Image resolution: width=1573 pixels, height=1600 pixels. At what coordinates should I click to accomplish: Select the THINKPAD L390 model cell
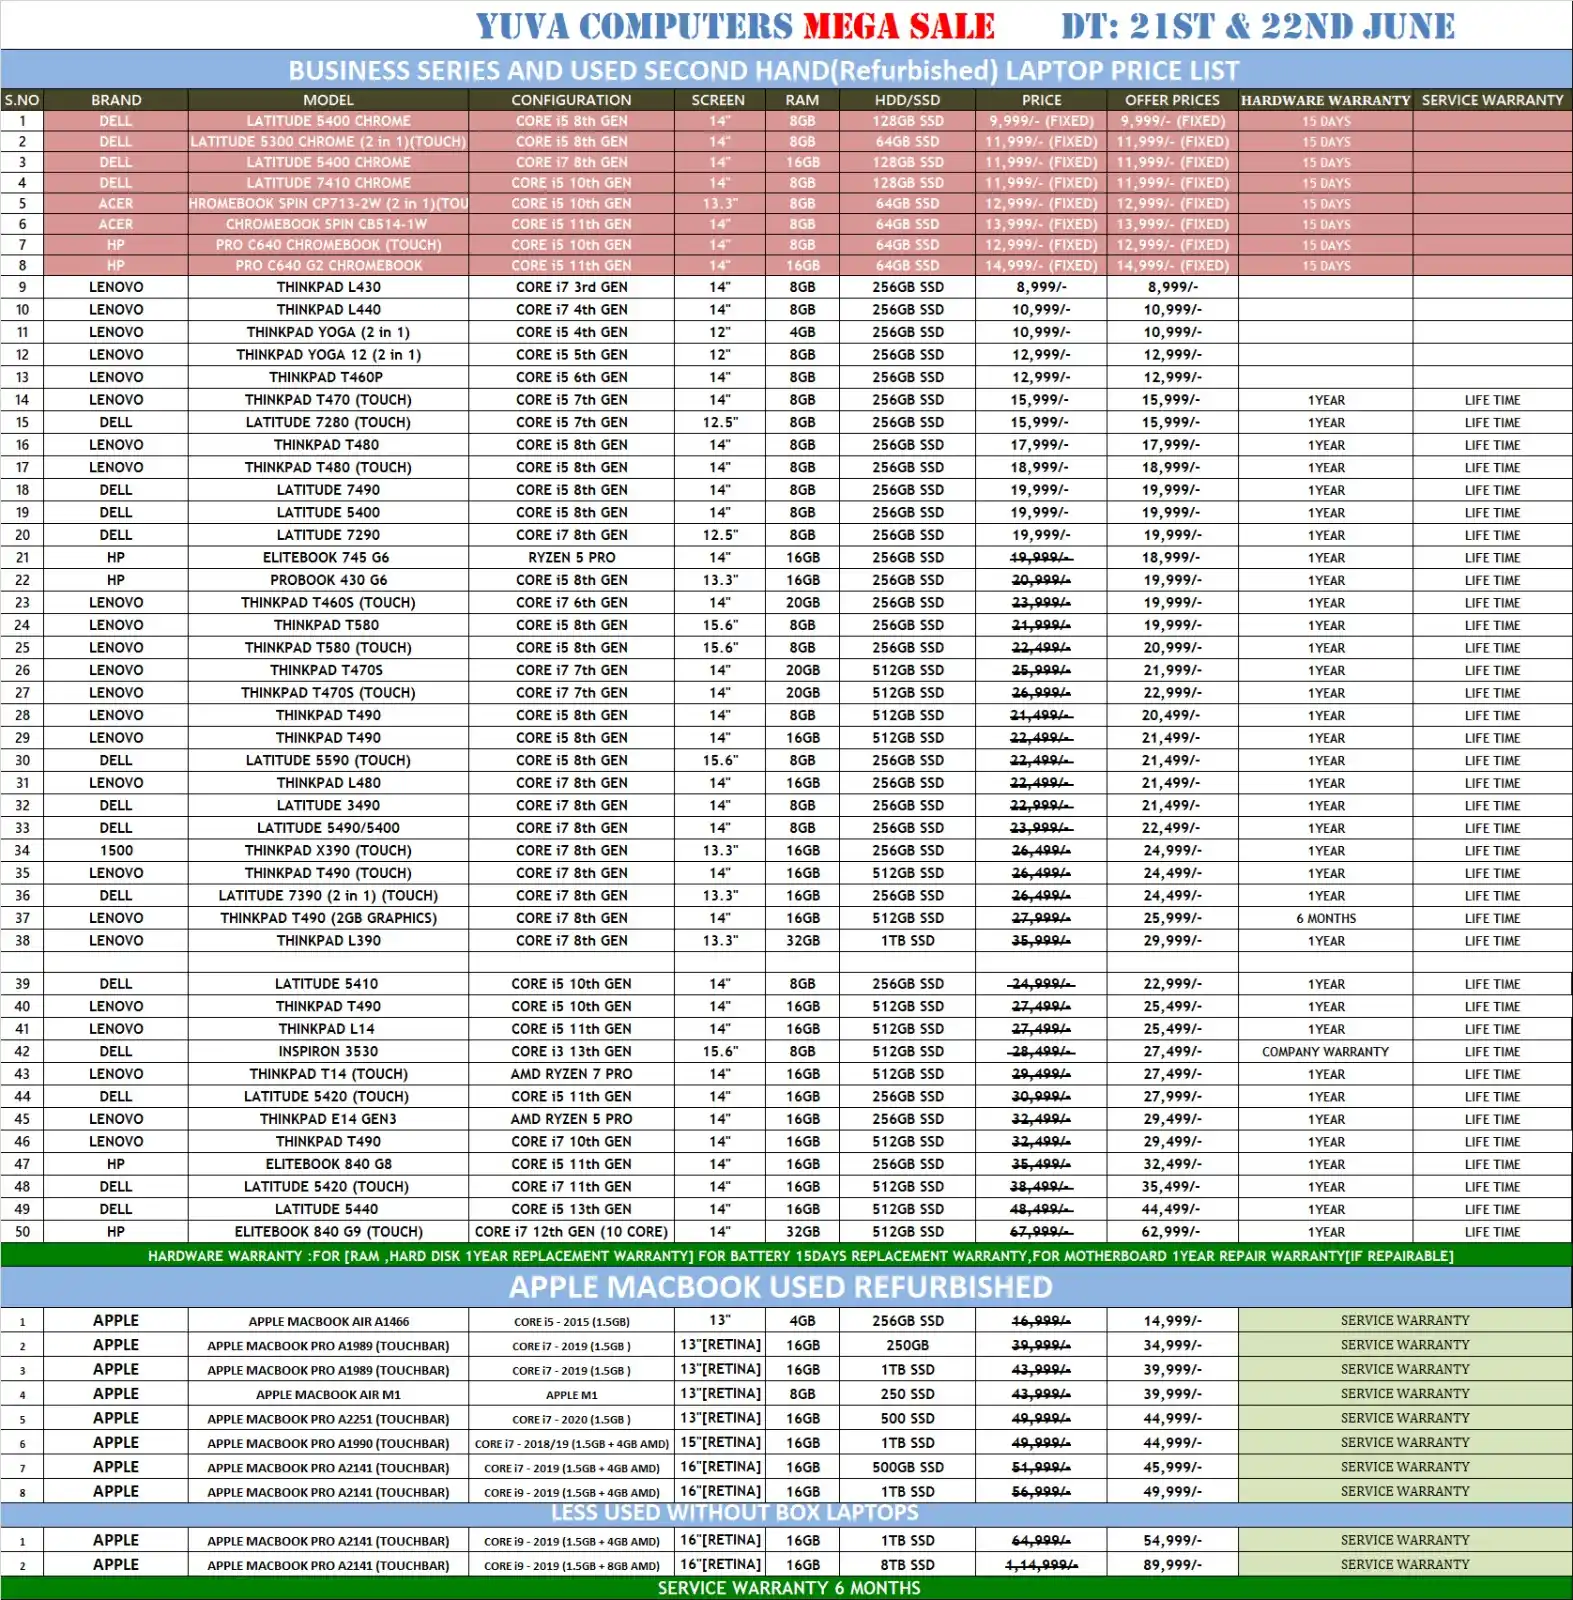[x=328, y=941]
